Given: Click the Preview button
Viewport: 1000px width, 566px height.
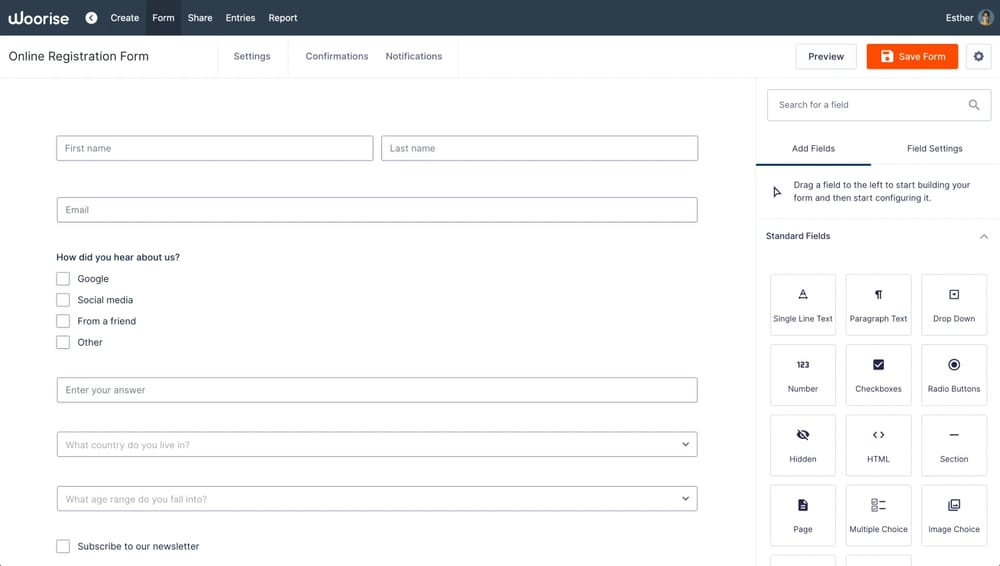Looking at the screenshot, I should [826, 56].
